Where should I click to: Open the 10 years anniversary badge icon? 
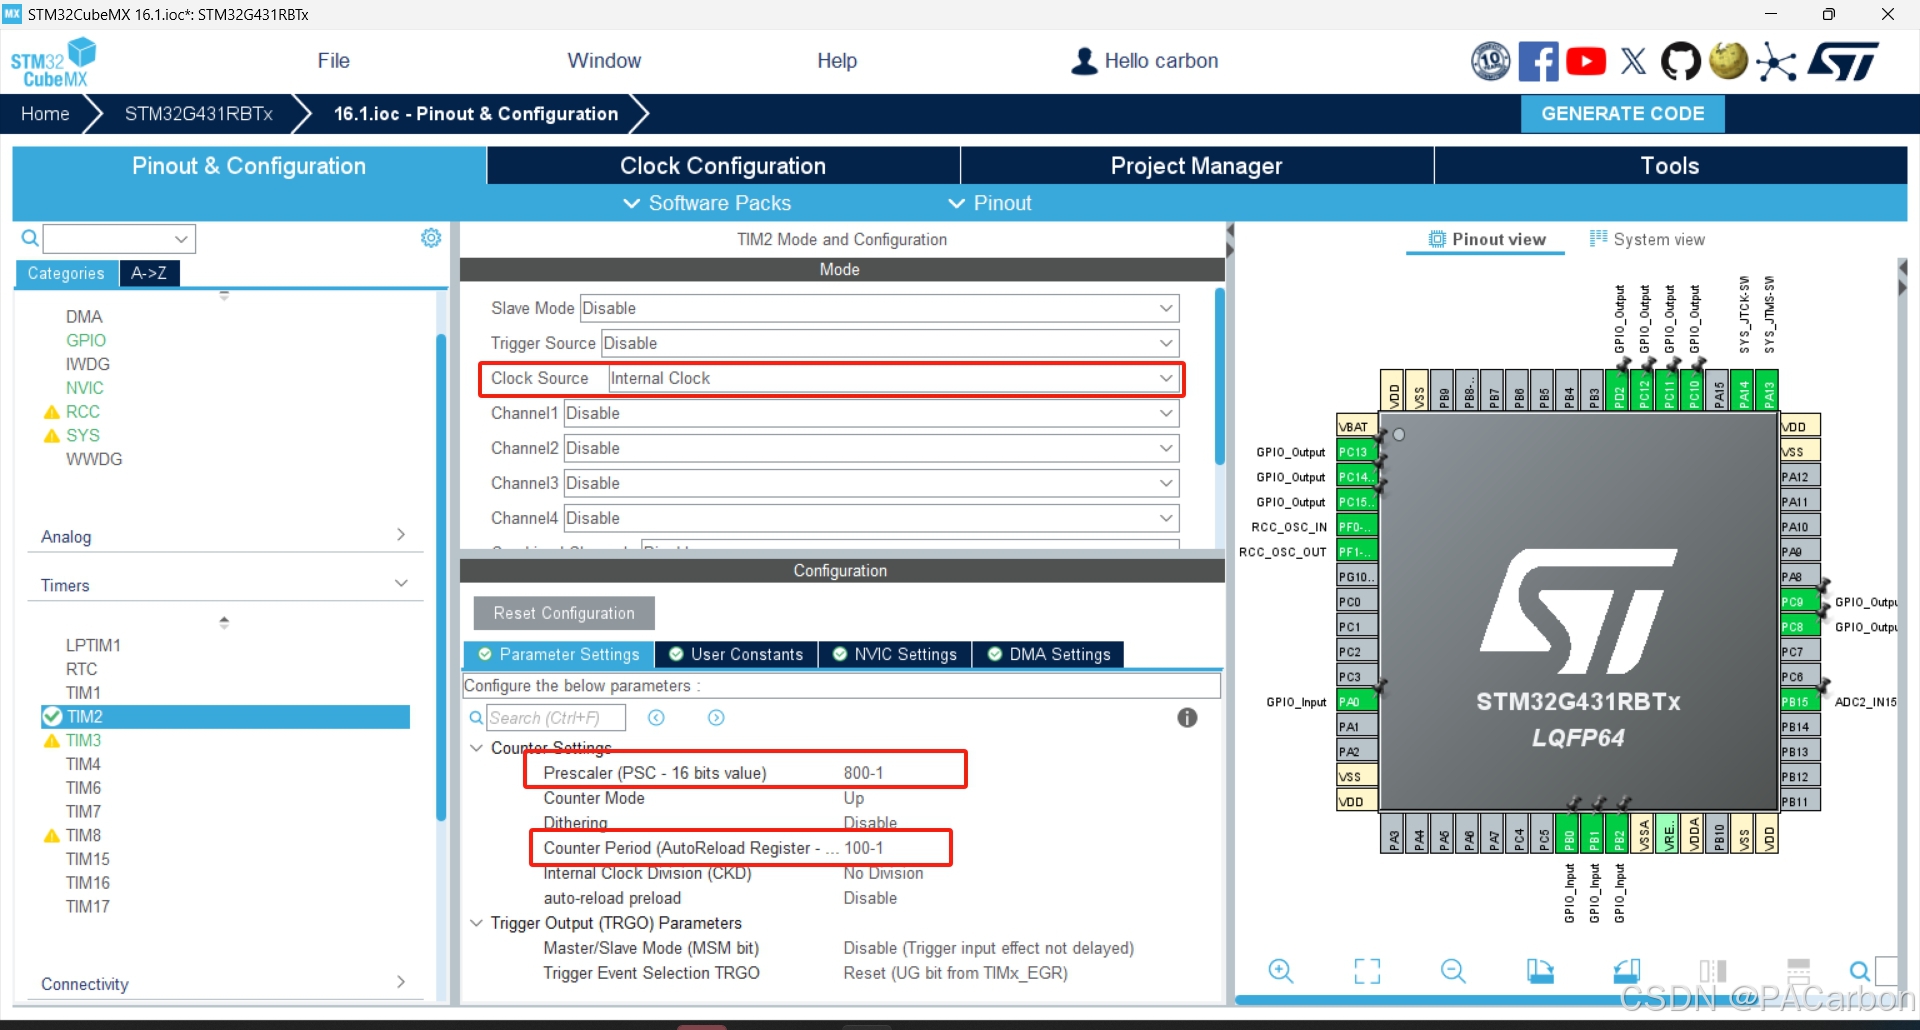tap(1490, 62)
